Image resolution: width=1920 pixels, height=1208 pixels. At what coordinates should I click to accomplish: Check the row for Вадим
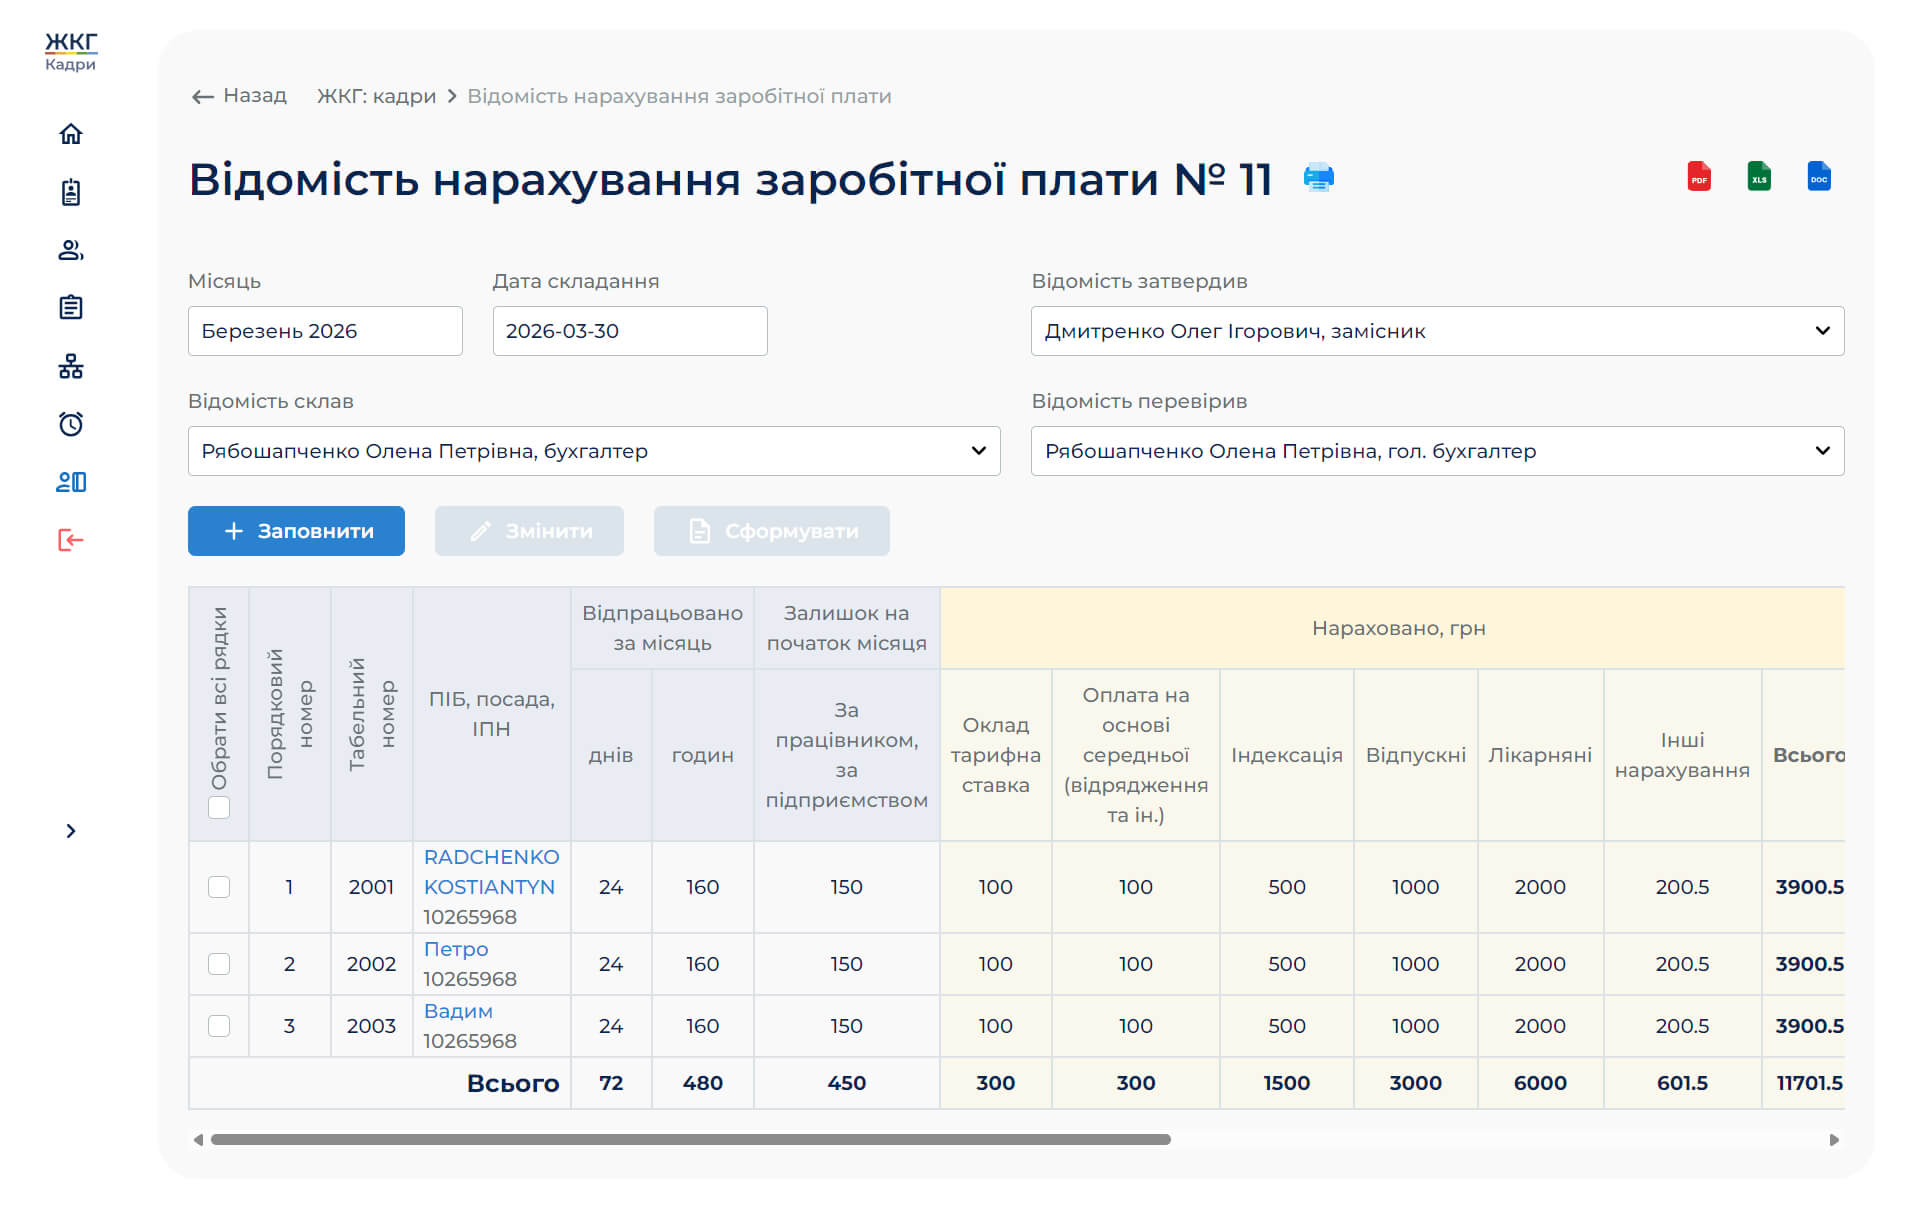pos(219,1026)
